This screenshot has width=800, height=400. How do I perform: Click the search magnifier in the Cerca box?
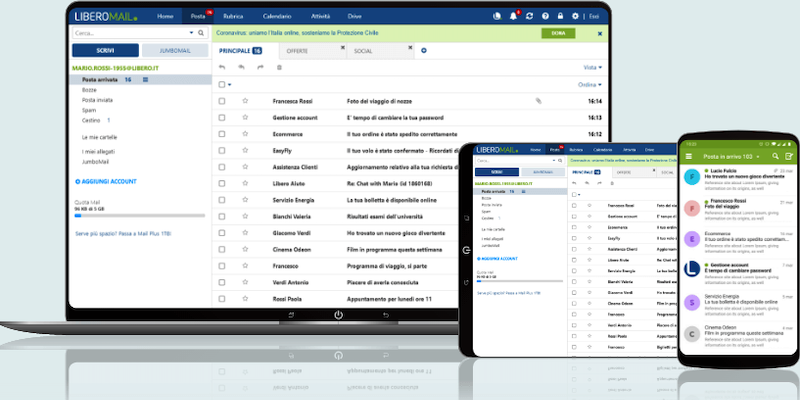pos(203,33)
